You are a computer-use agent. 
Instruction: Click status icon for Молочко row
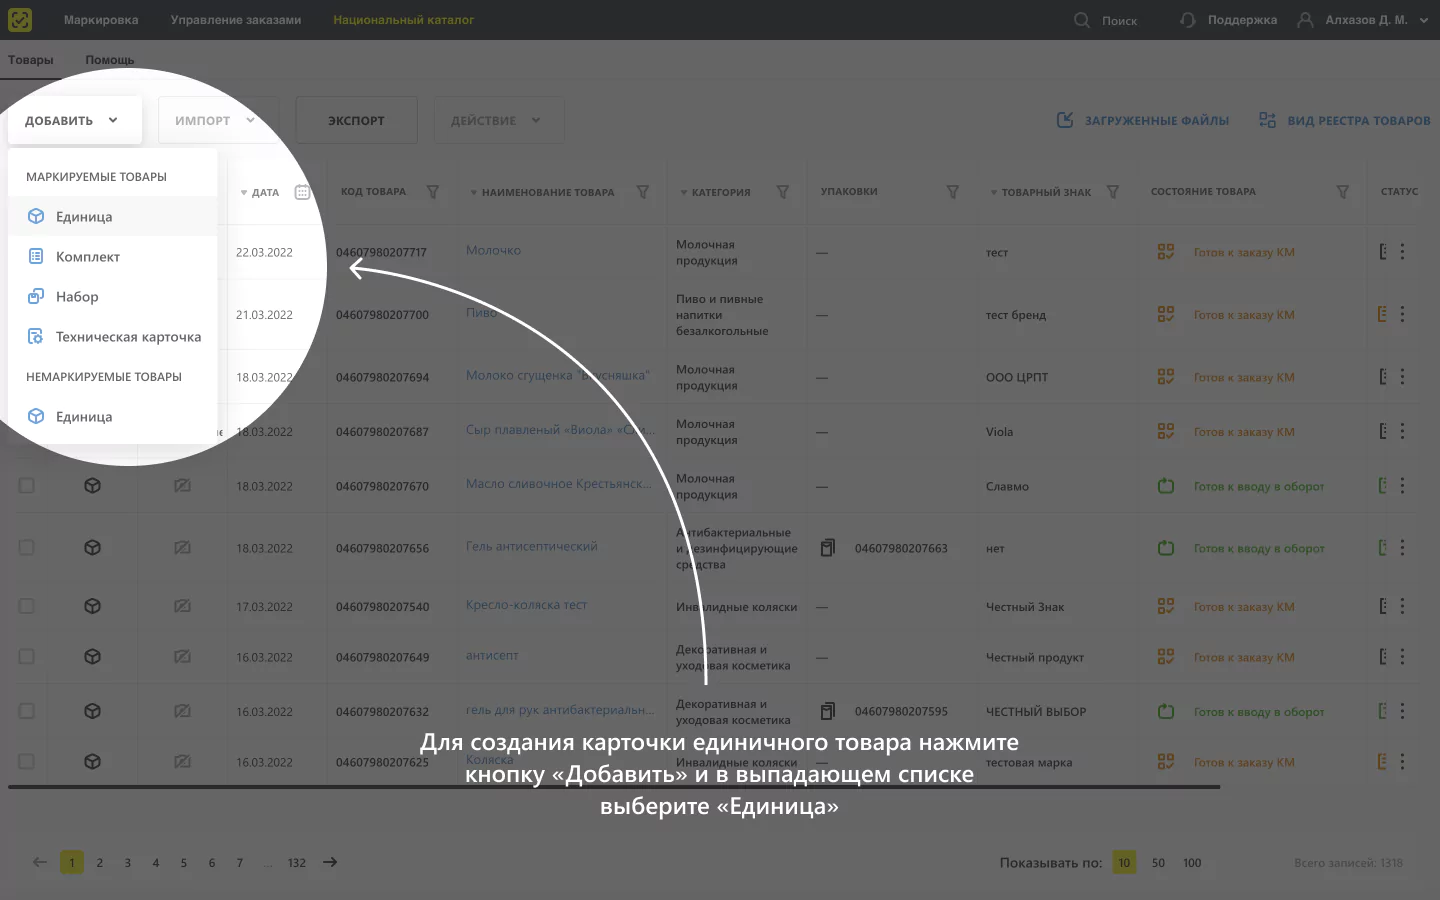click(1166, 252)
